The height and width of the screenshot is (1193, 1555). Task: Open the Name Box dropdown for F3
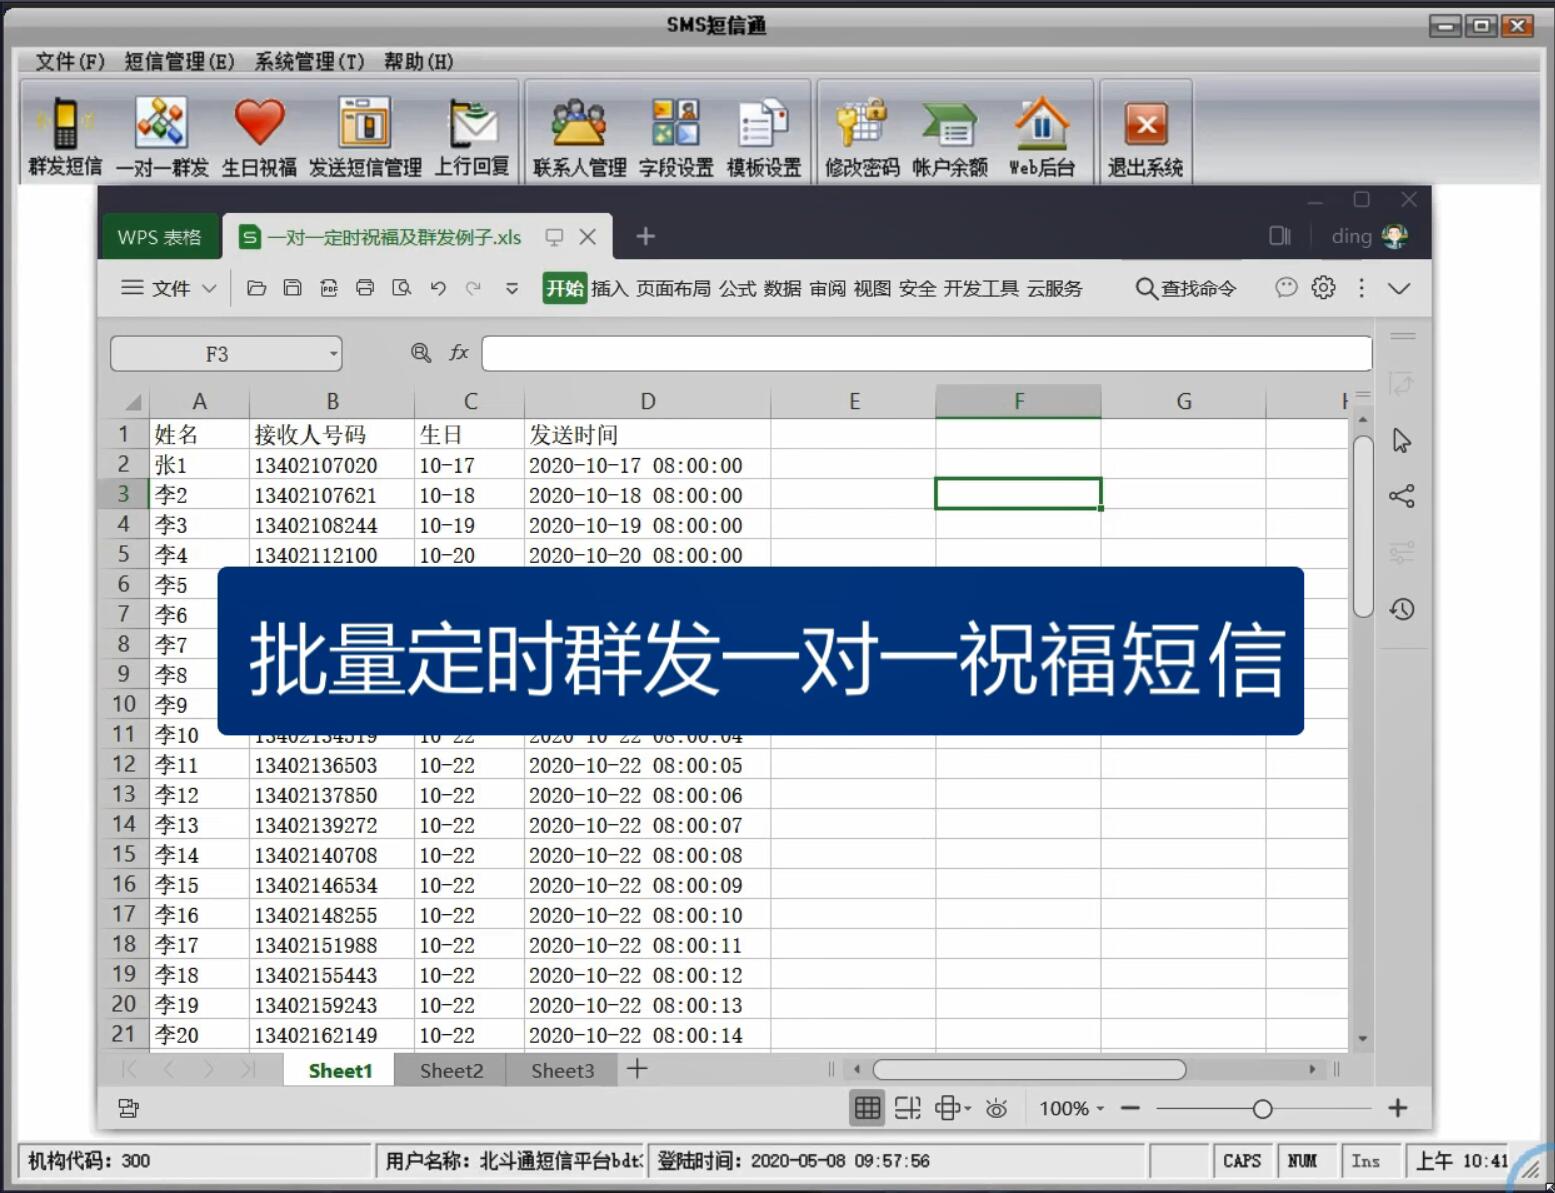333,354
